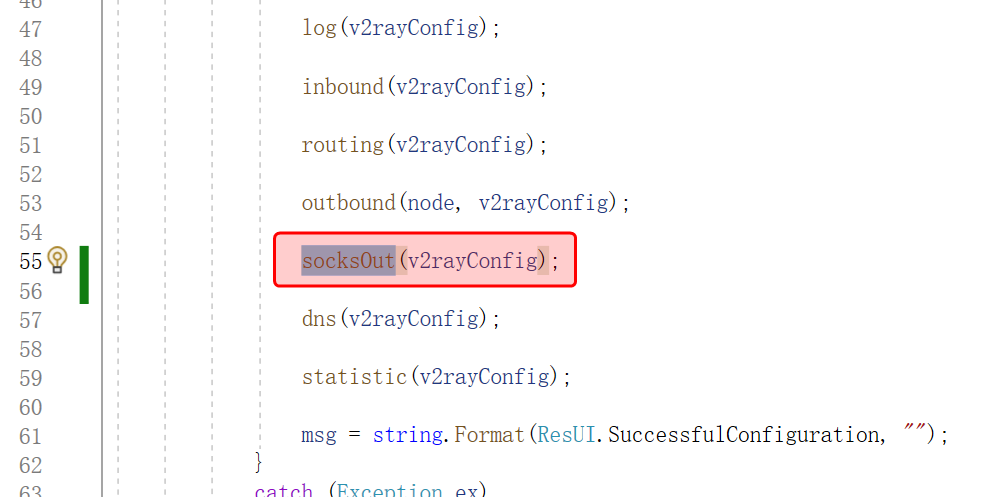The height and width of the screenshot is (497, 1004).
Task: Click the routing method name
Action: [x=343, y=145]
